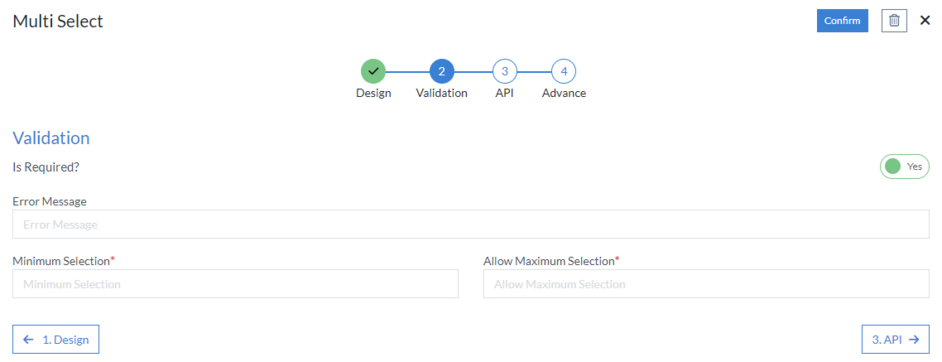Toggle the Is Required switch
Viewport: 942px width, 362px height.
pos(904,166)
